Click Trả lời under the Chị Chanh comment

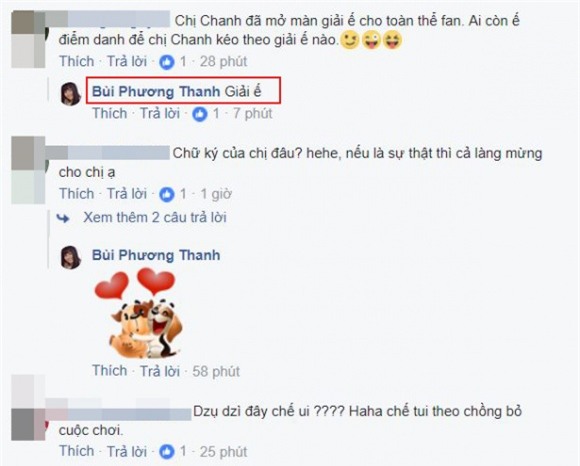pos(127,61)
